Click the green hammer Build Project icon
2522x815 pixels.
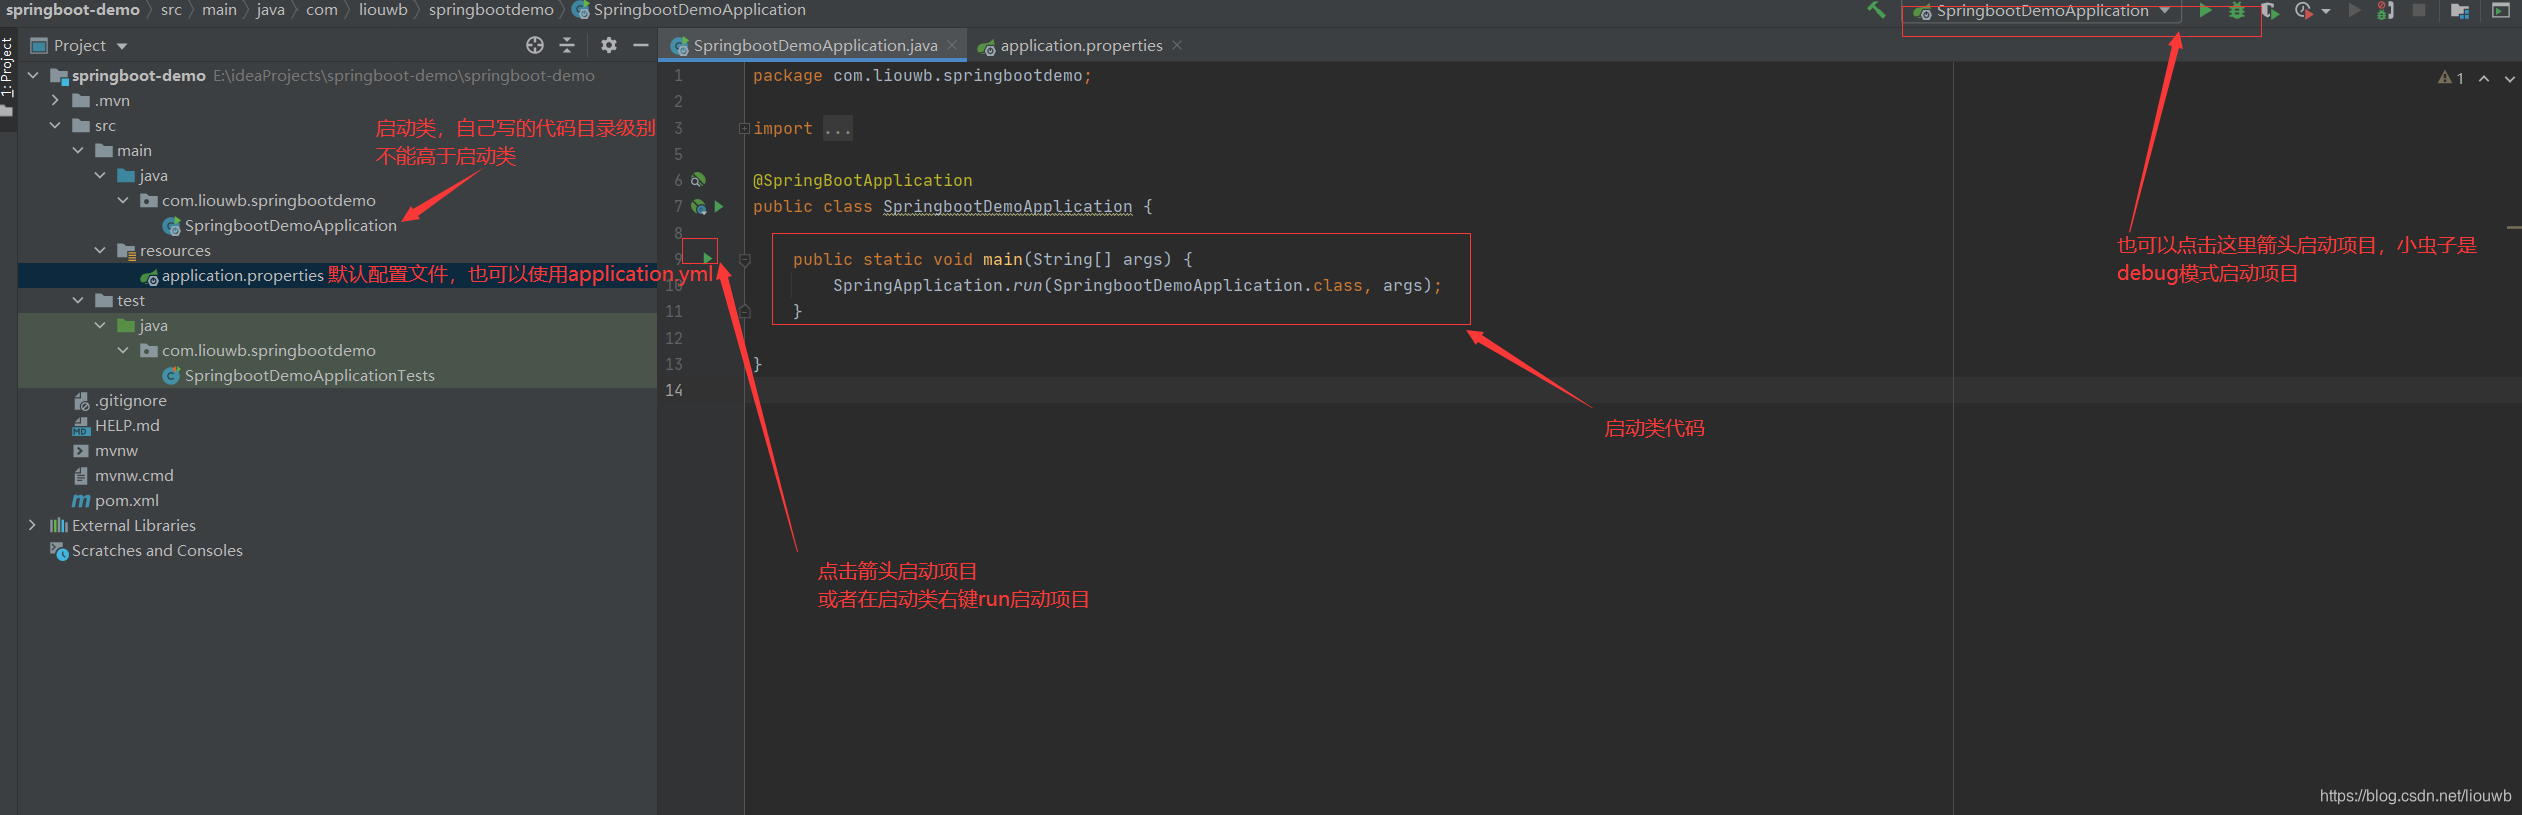1876,10
